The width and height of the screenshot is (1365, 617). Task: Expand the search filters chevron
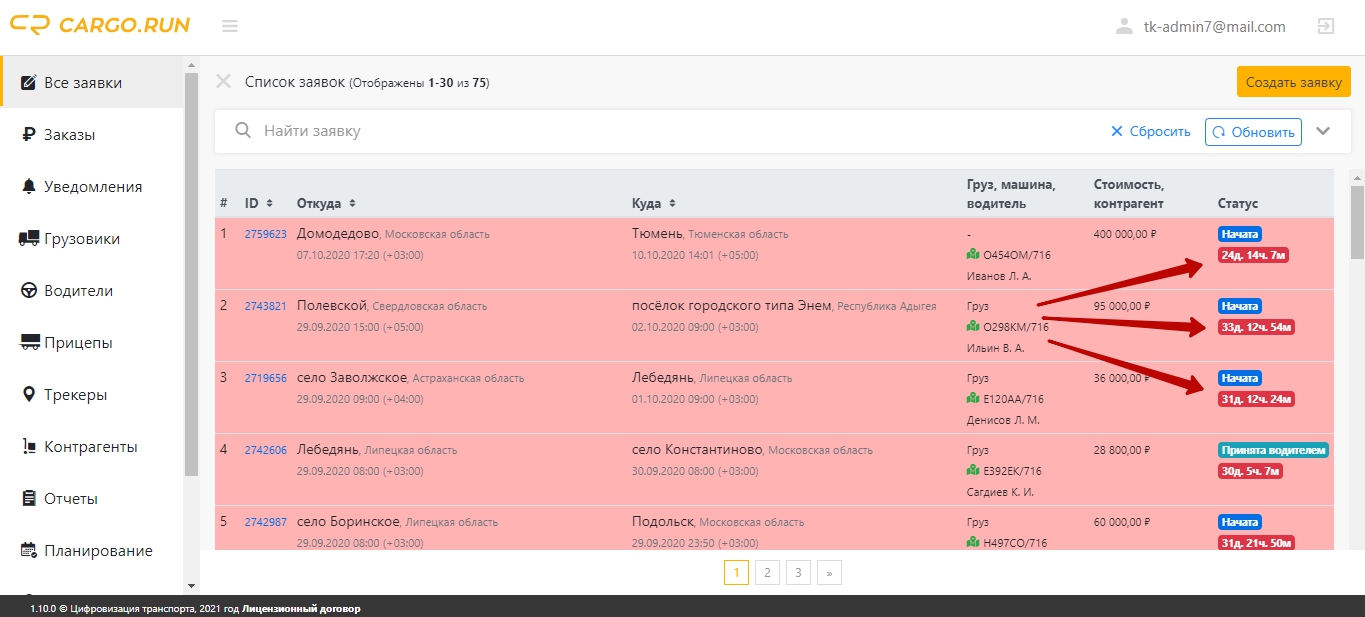coord(1324,131)
